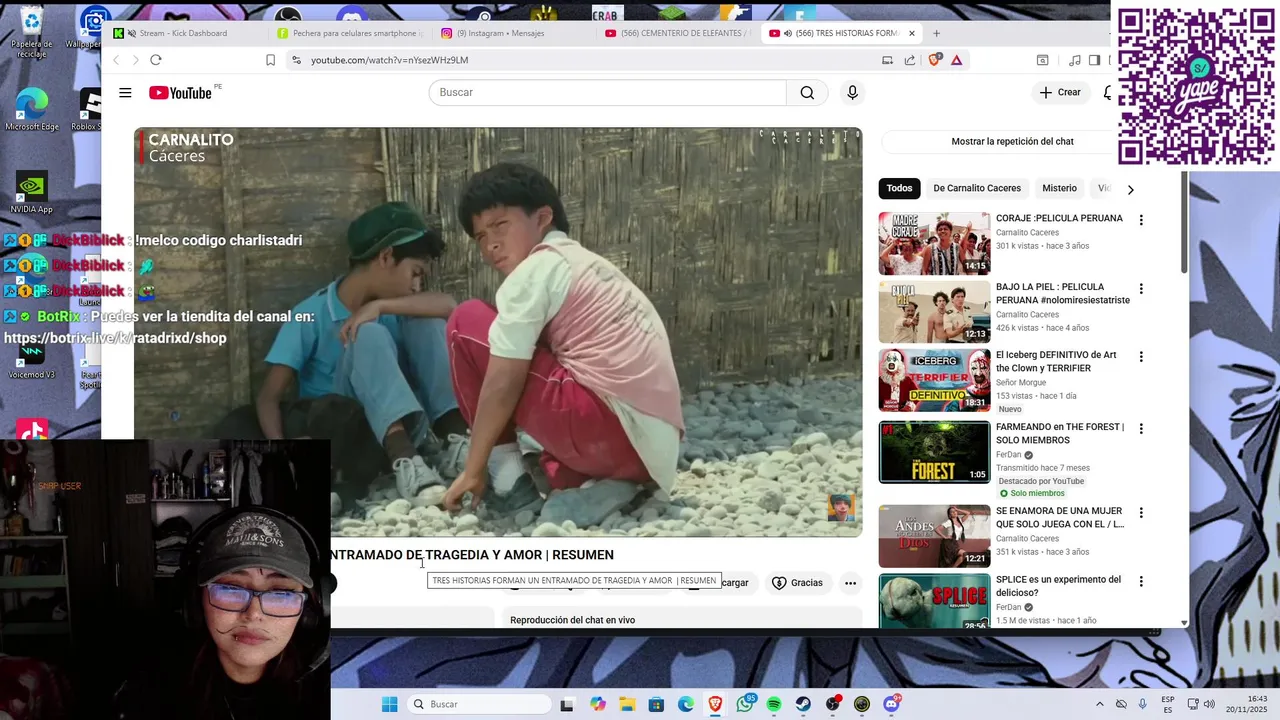The height and width of the screenshot is (720, 1280).
Task: Open the YouTube hamburger guide menu
Action: 125,93
